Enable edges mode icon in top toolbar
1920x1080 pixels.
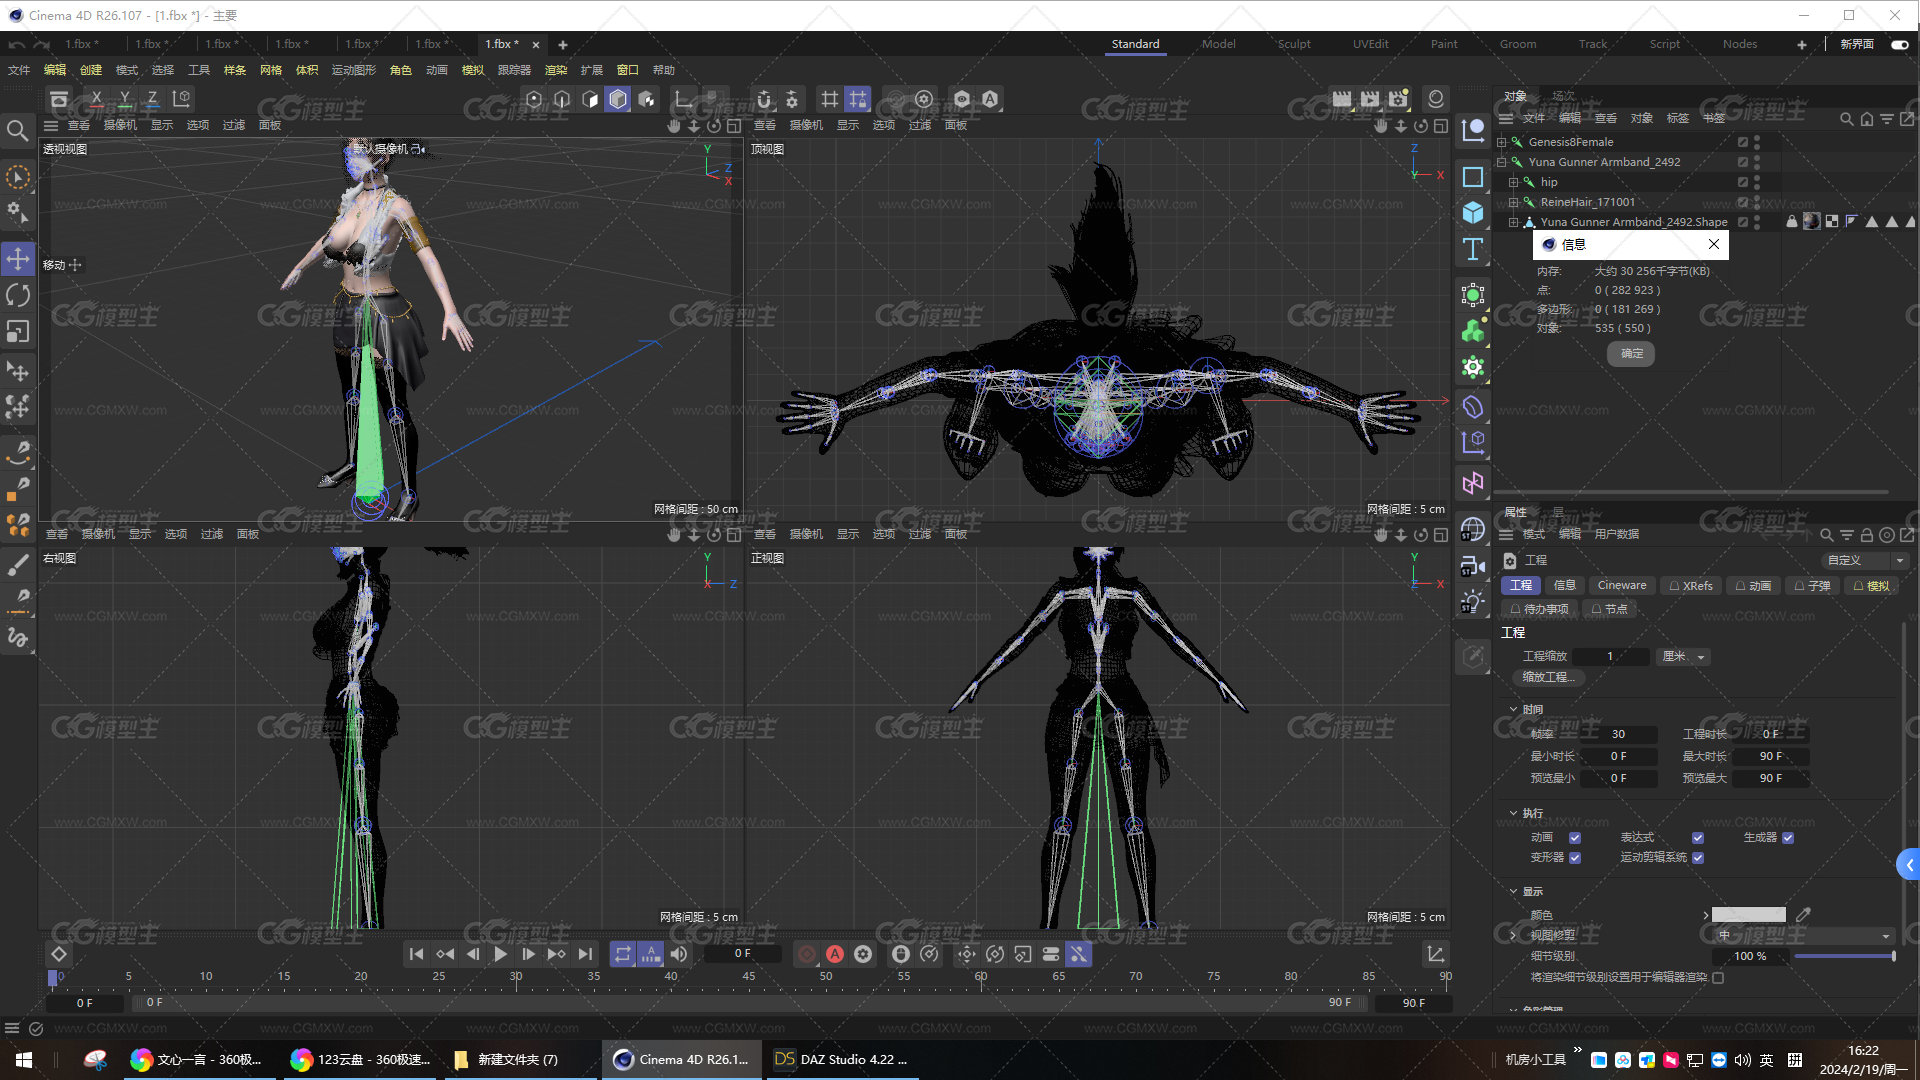562,99
